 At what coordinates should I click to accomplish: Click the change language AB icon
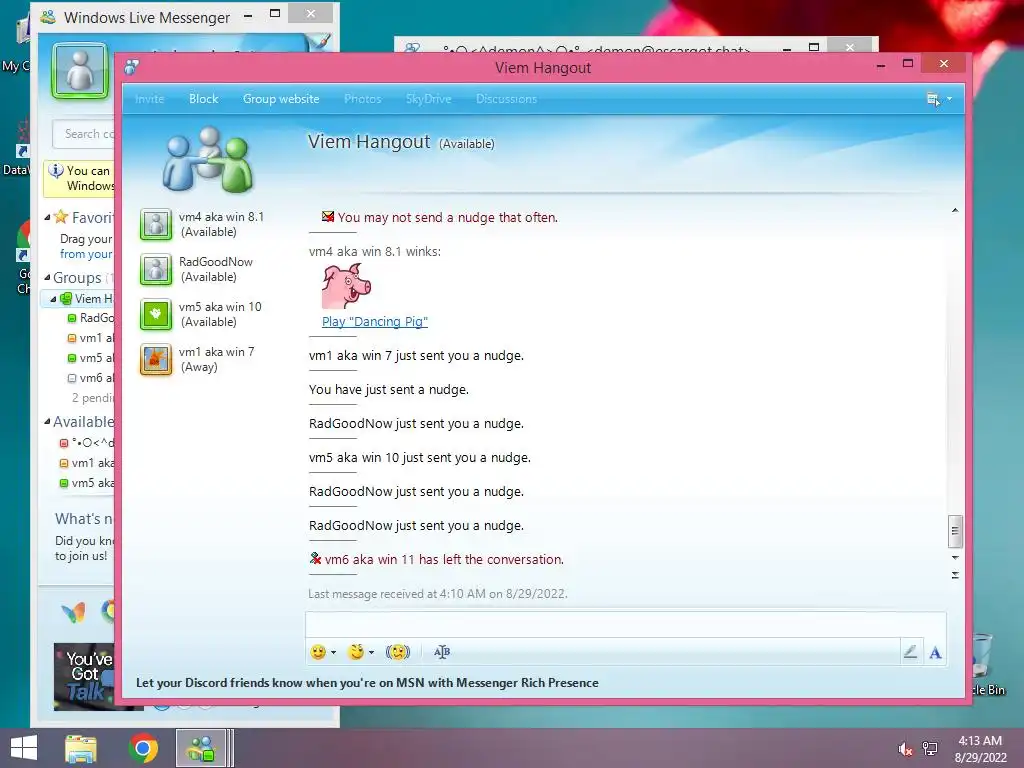tap(442, 652)
